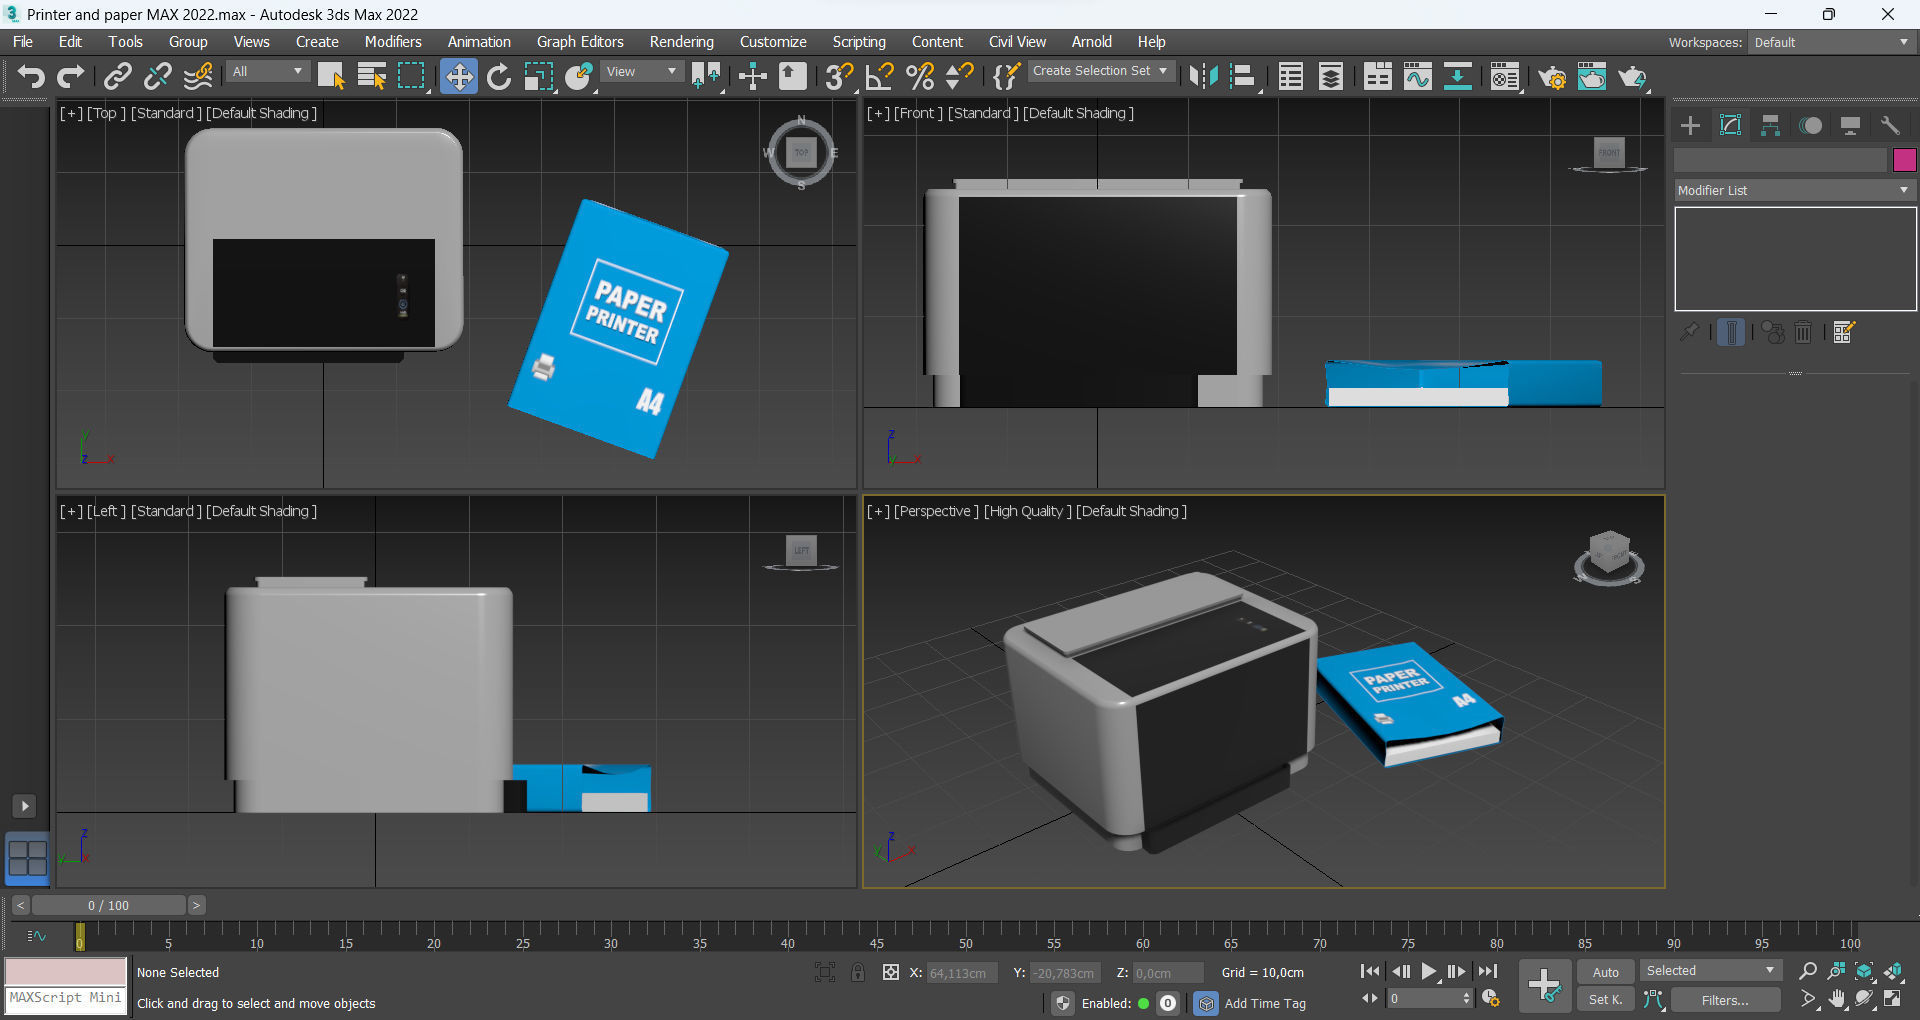Toggle Spinner Snap on the toolbar
Viewport: 1920px width, 1020px height.
960,76
